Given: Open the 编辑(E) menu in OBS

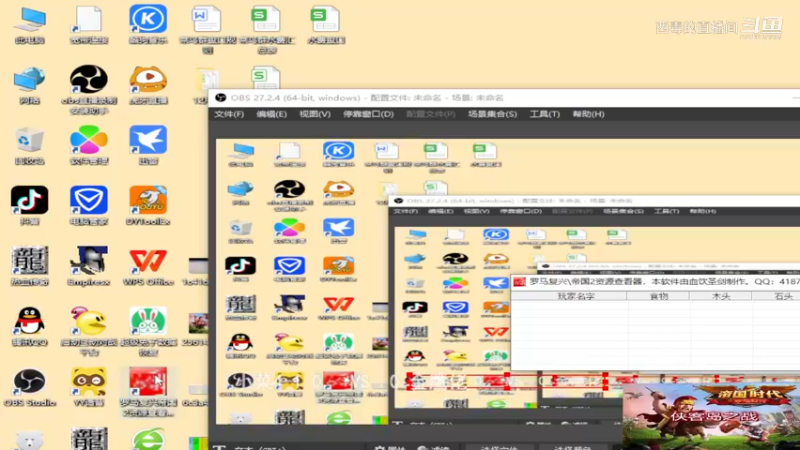Looking at the screenshot, I should click(271, 114).
